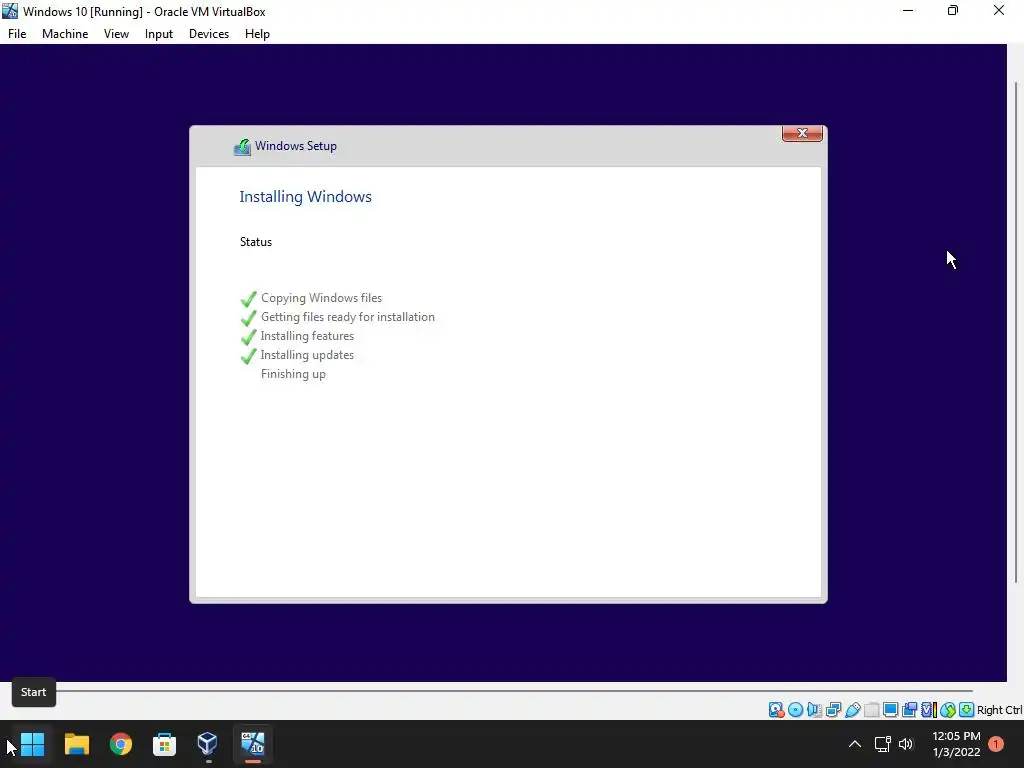Click the network icon in system tray
The width and height of the screenshot is (1024, 768).
[882, 744]
